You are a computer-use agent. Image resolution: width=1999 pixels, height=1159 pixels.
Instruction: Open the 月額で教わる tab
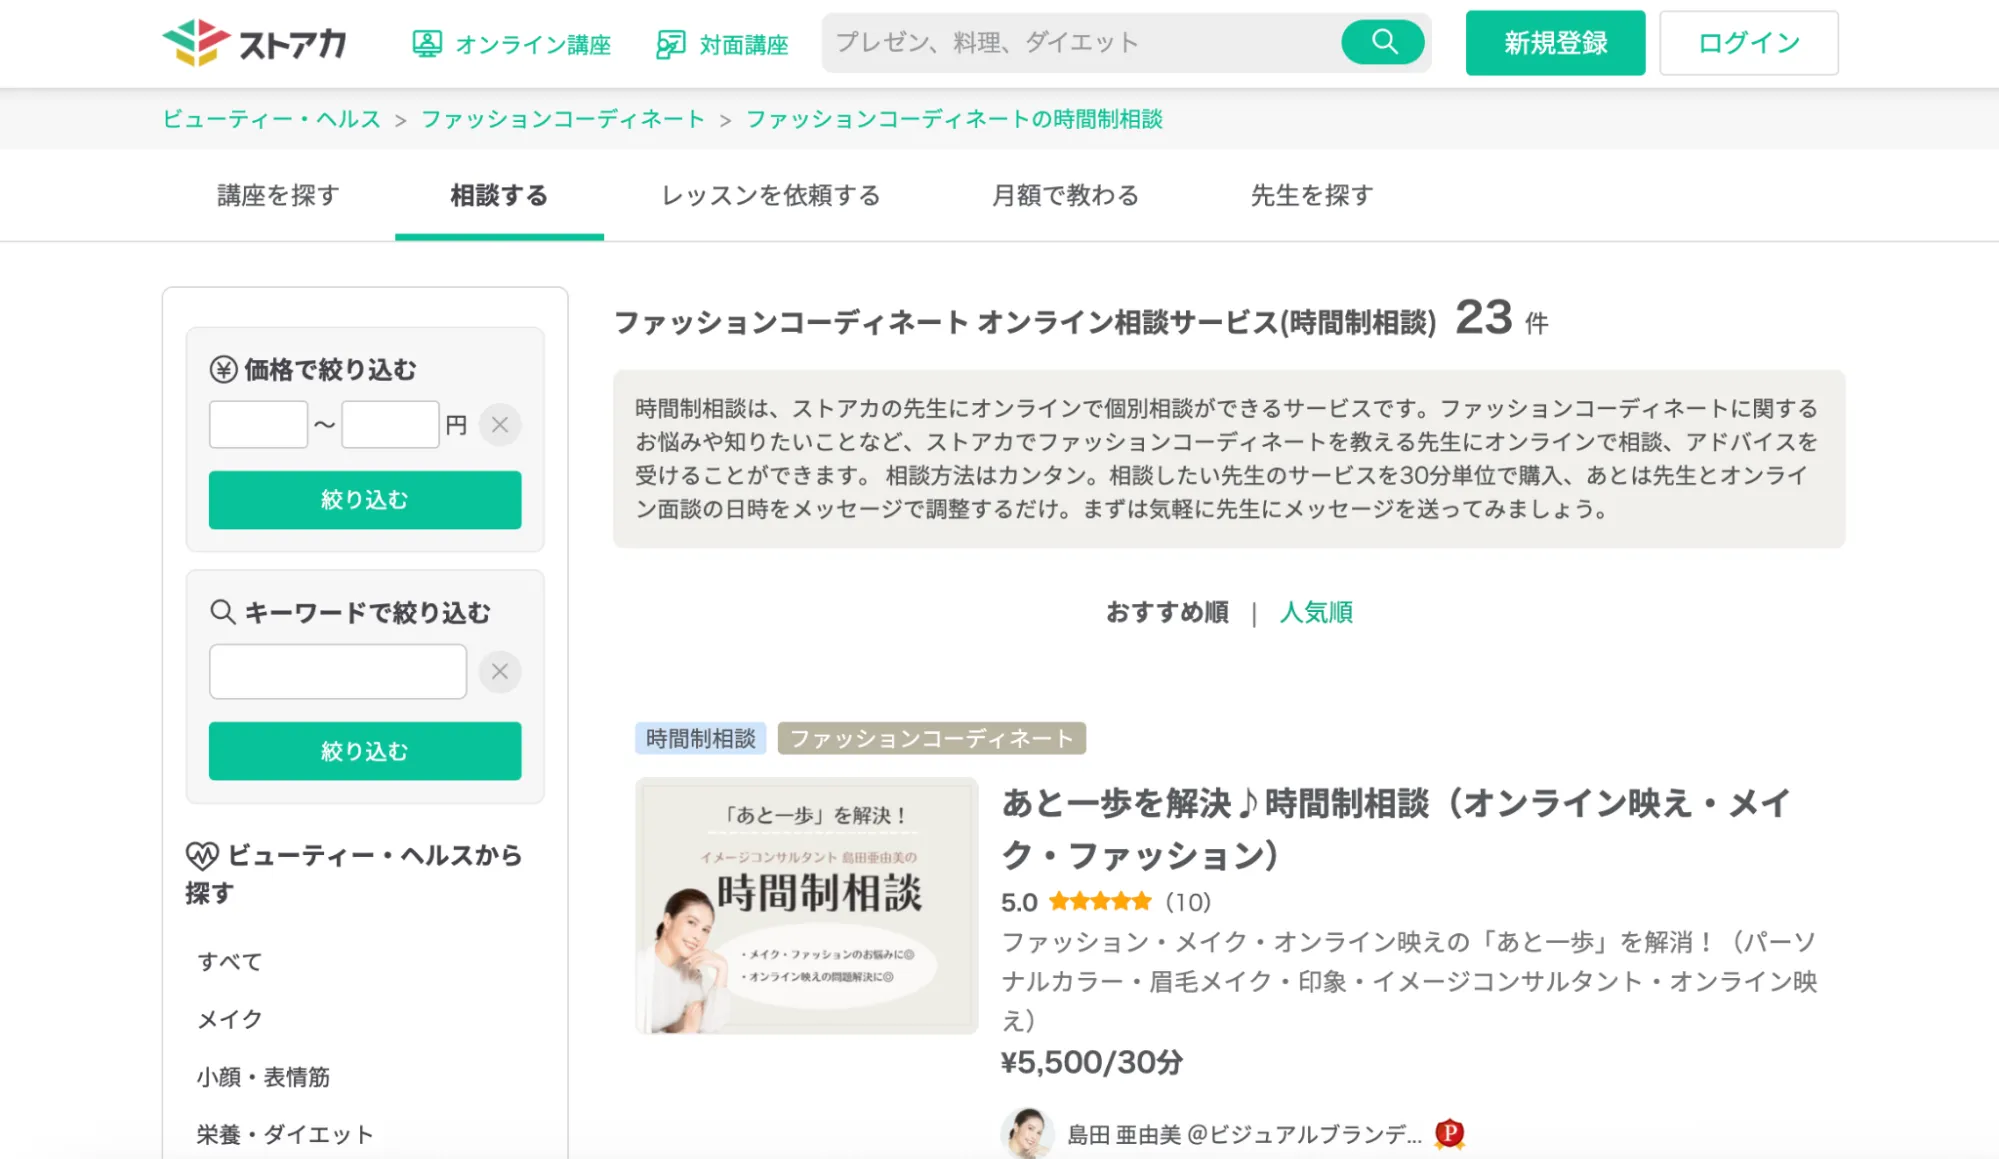[1065, 195]
